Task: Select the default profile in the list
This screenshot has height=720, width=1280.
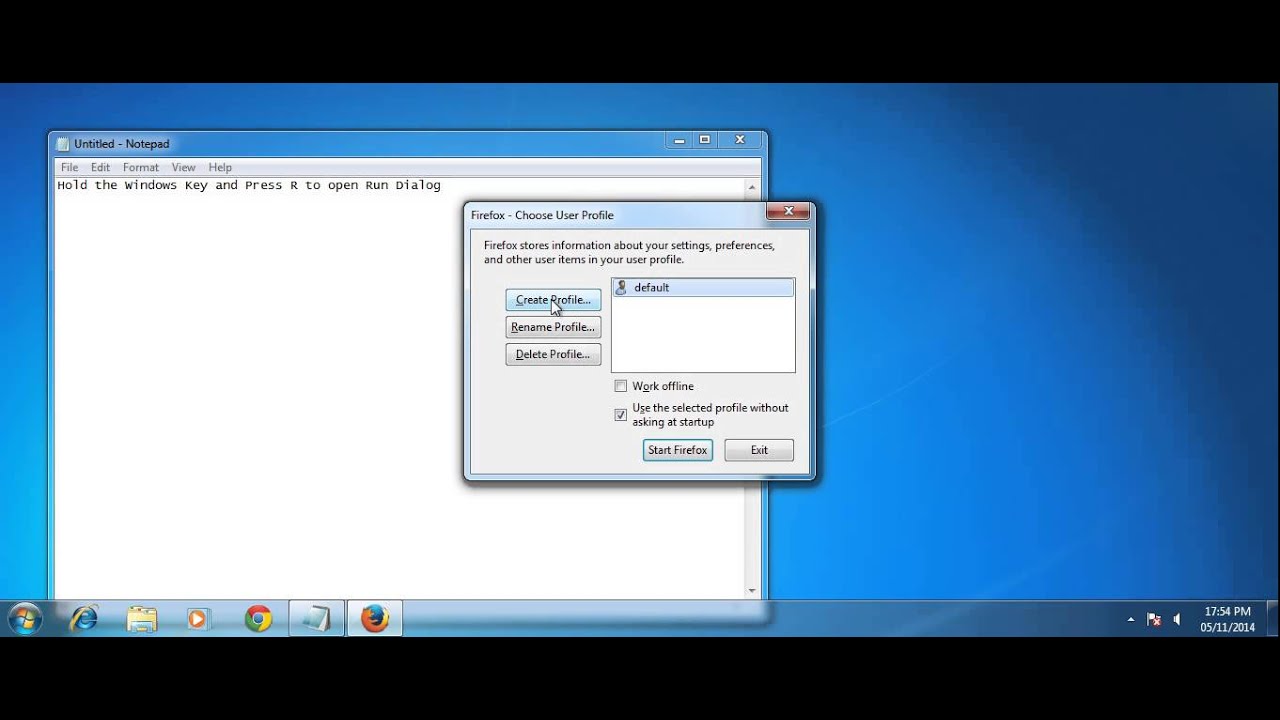Action: pos(703,287)
